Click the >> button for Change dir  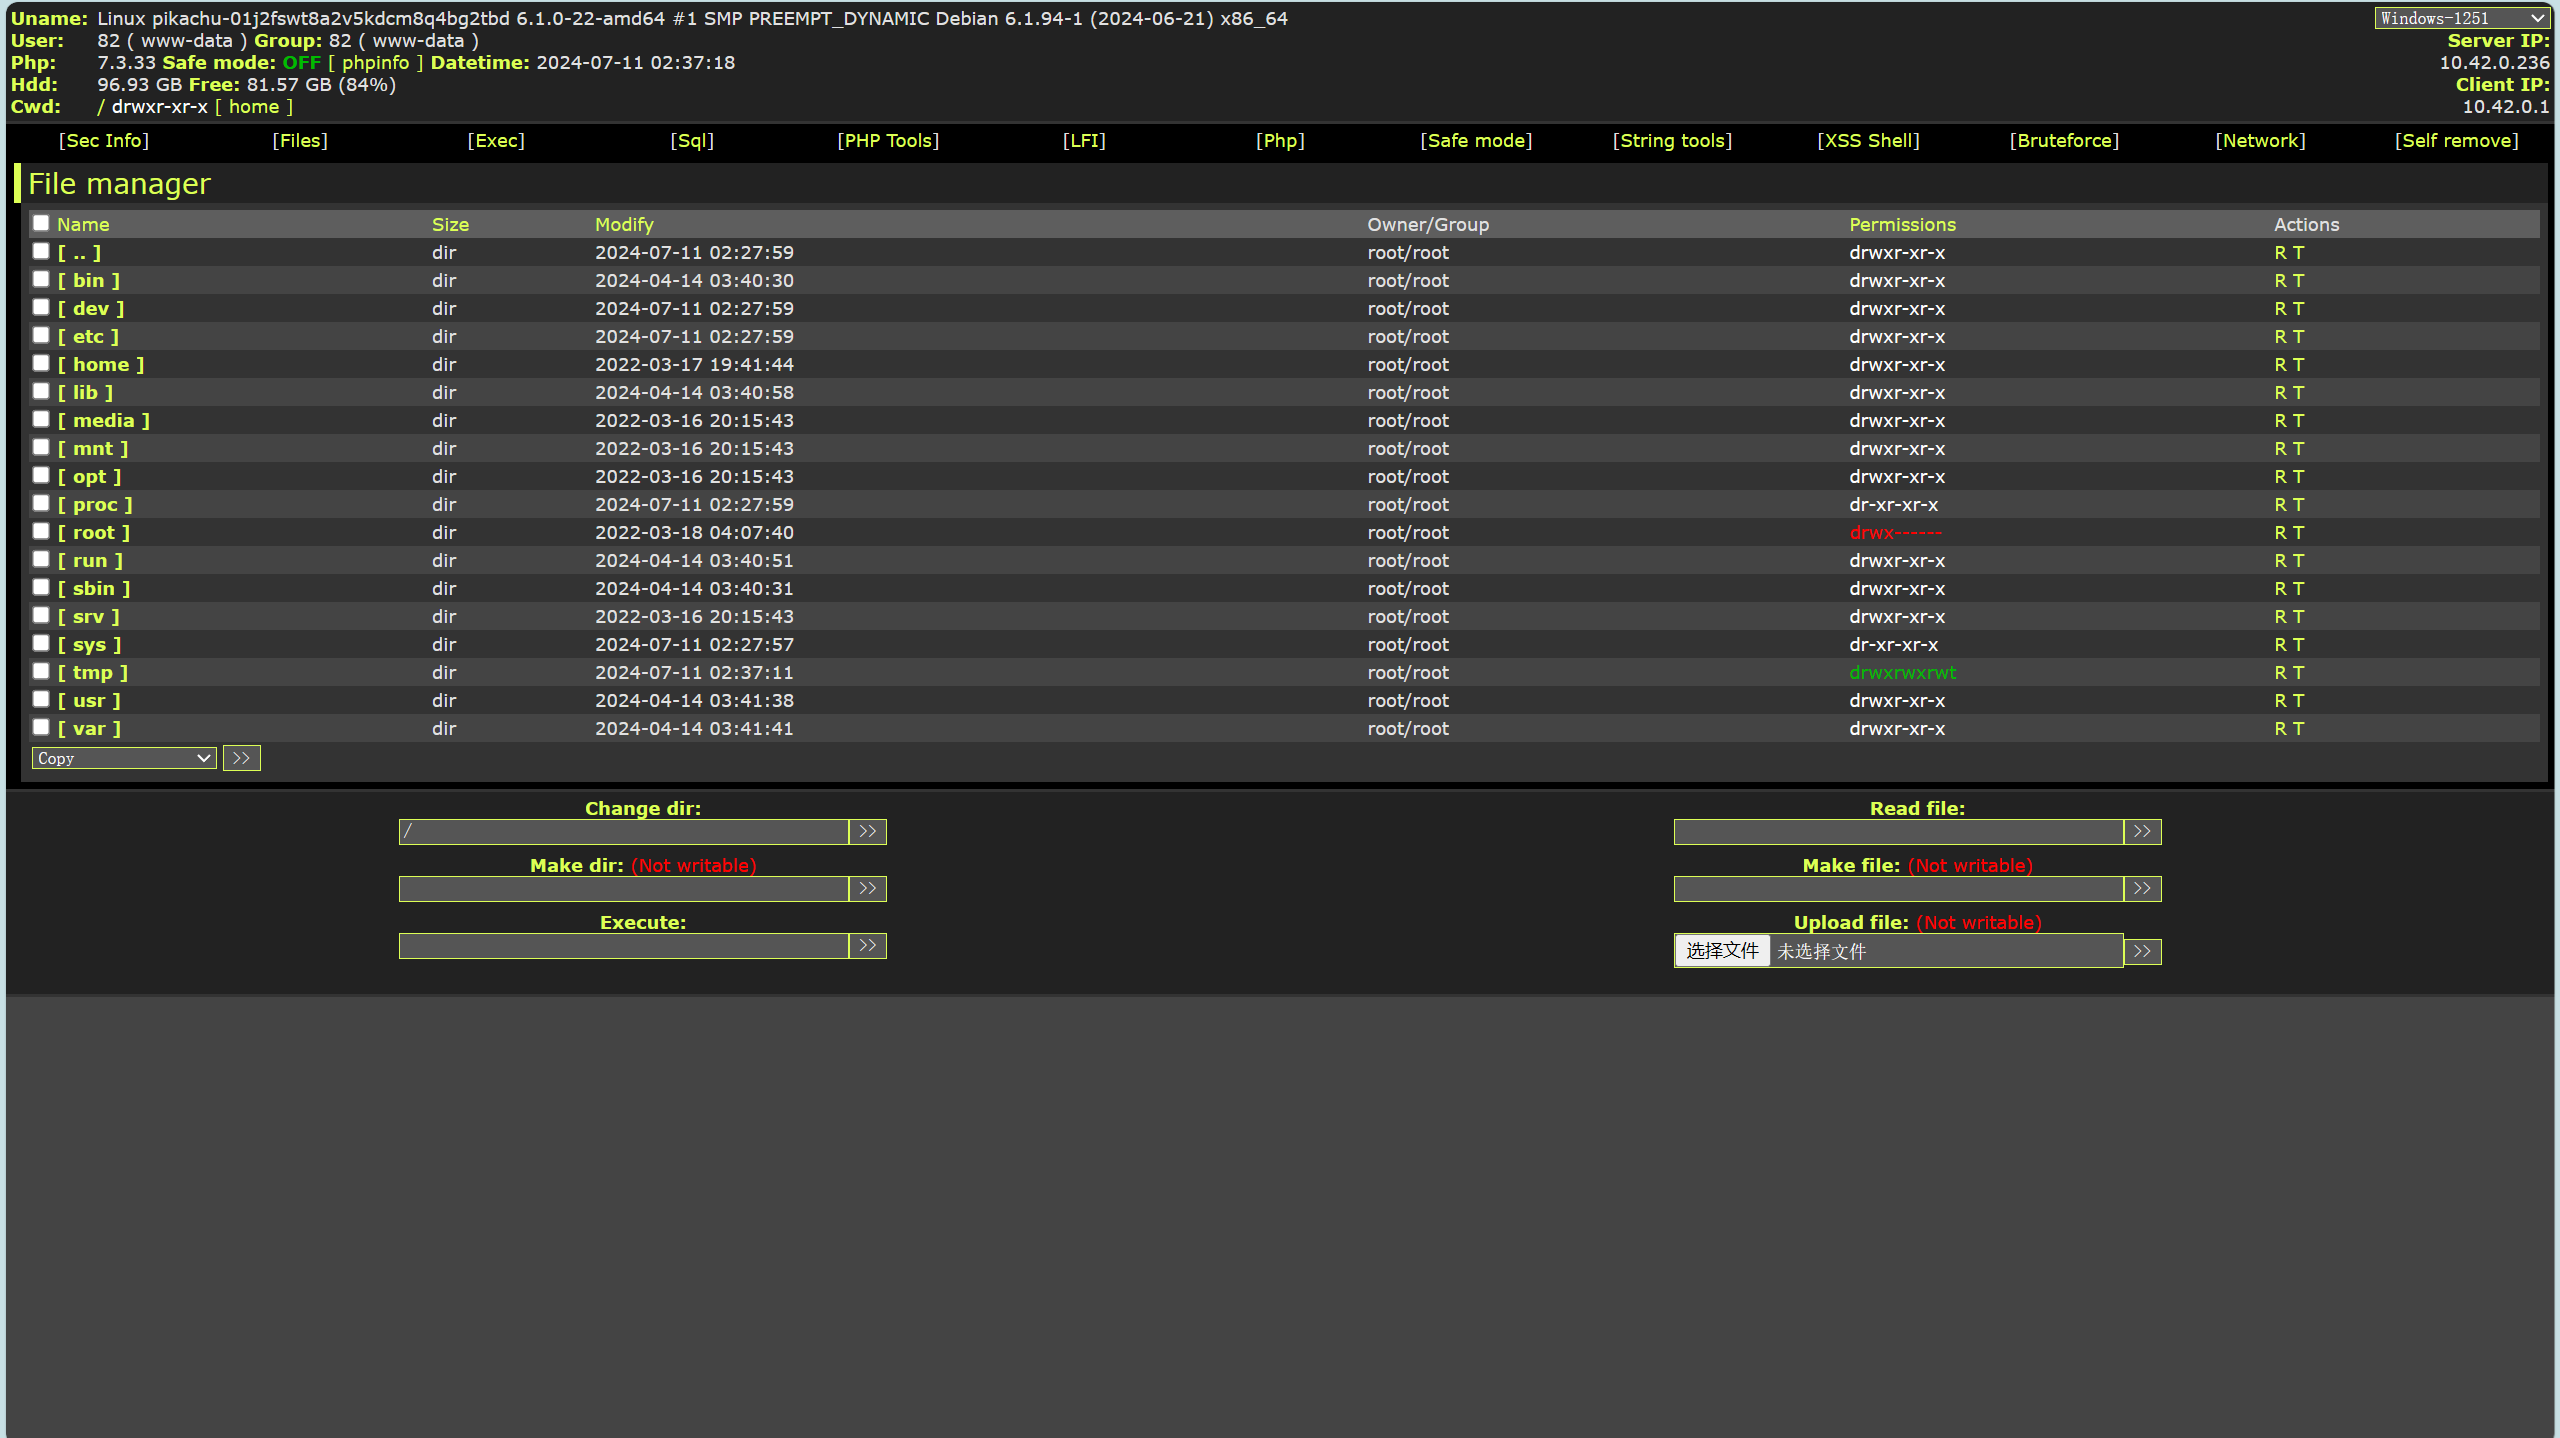[x=869, y=832]
